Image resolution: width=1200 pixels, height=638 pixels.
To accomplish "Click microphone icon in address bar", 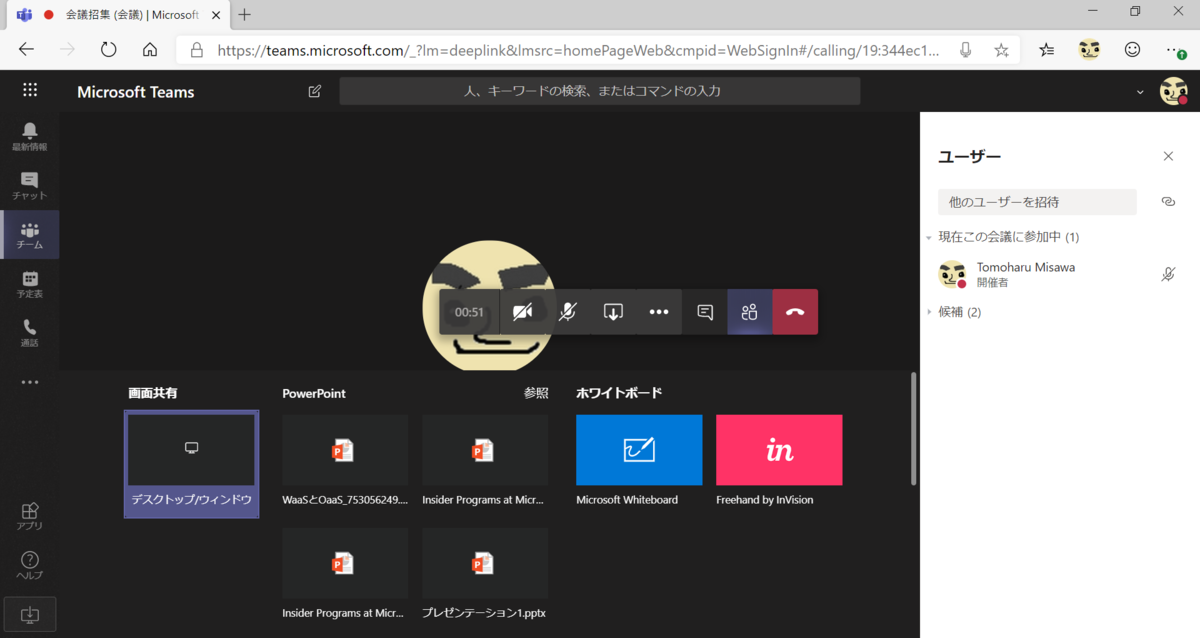I will [x=965, y=50].
